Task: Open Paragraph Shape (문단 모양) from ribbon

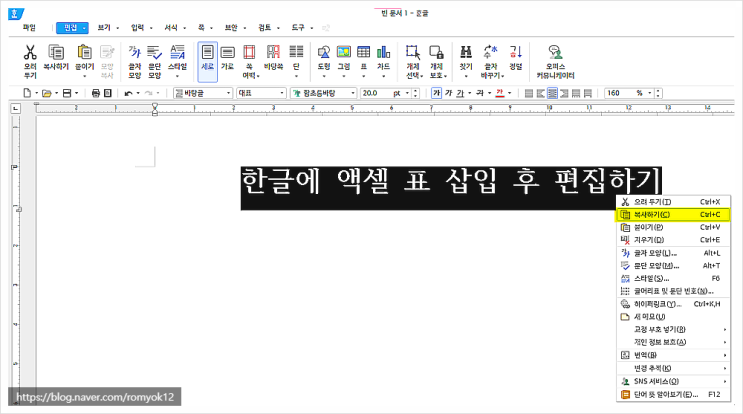Action: (x=154, y=62)
